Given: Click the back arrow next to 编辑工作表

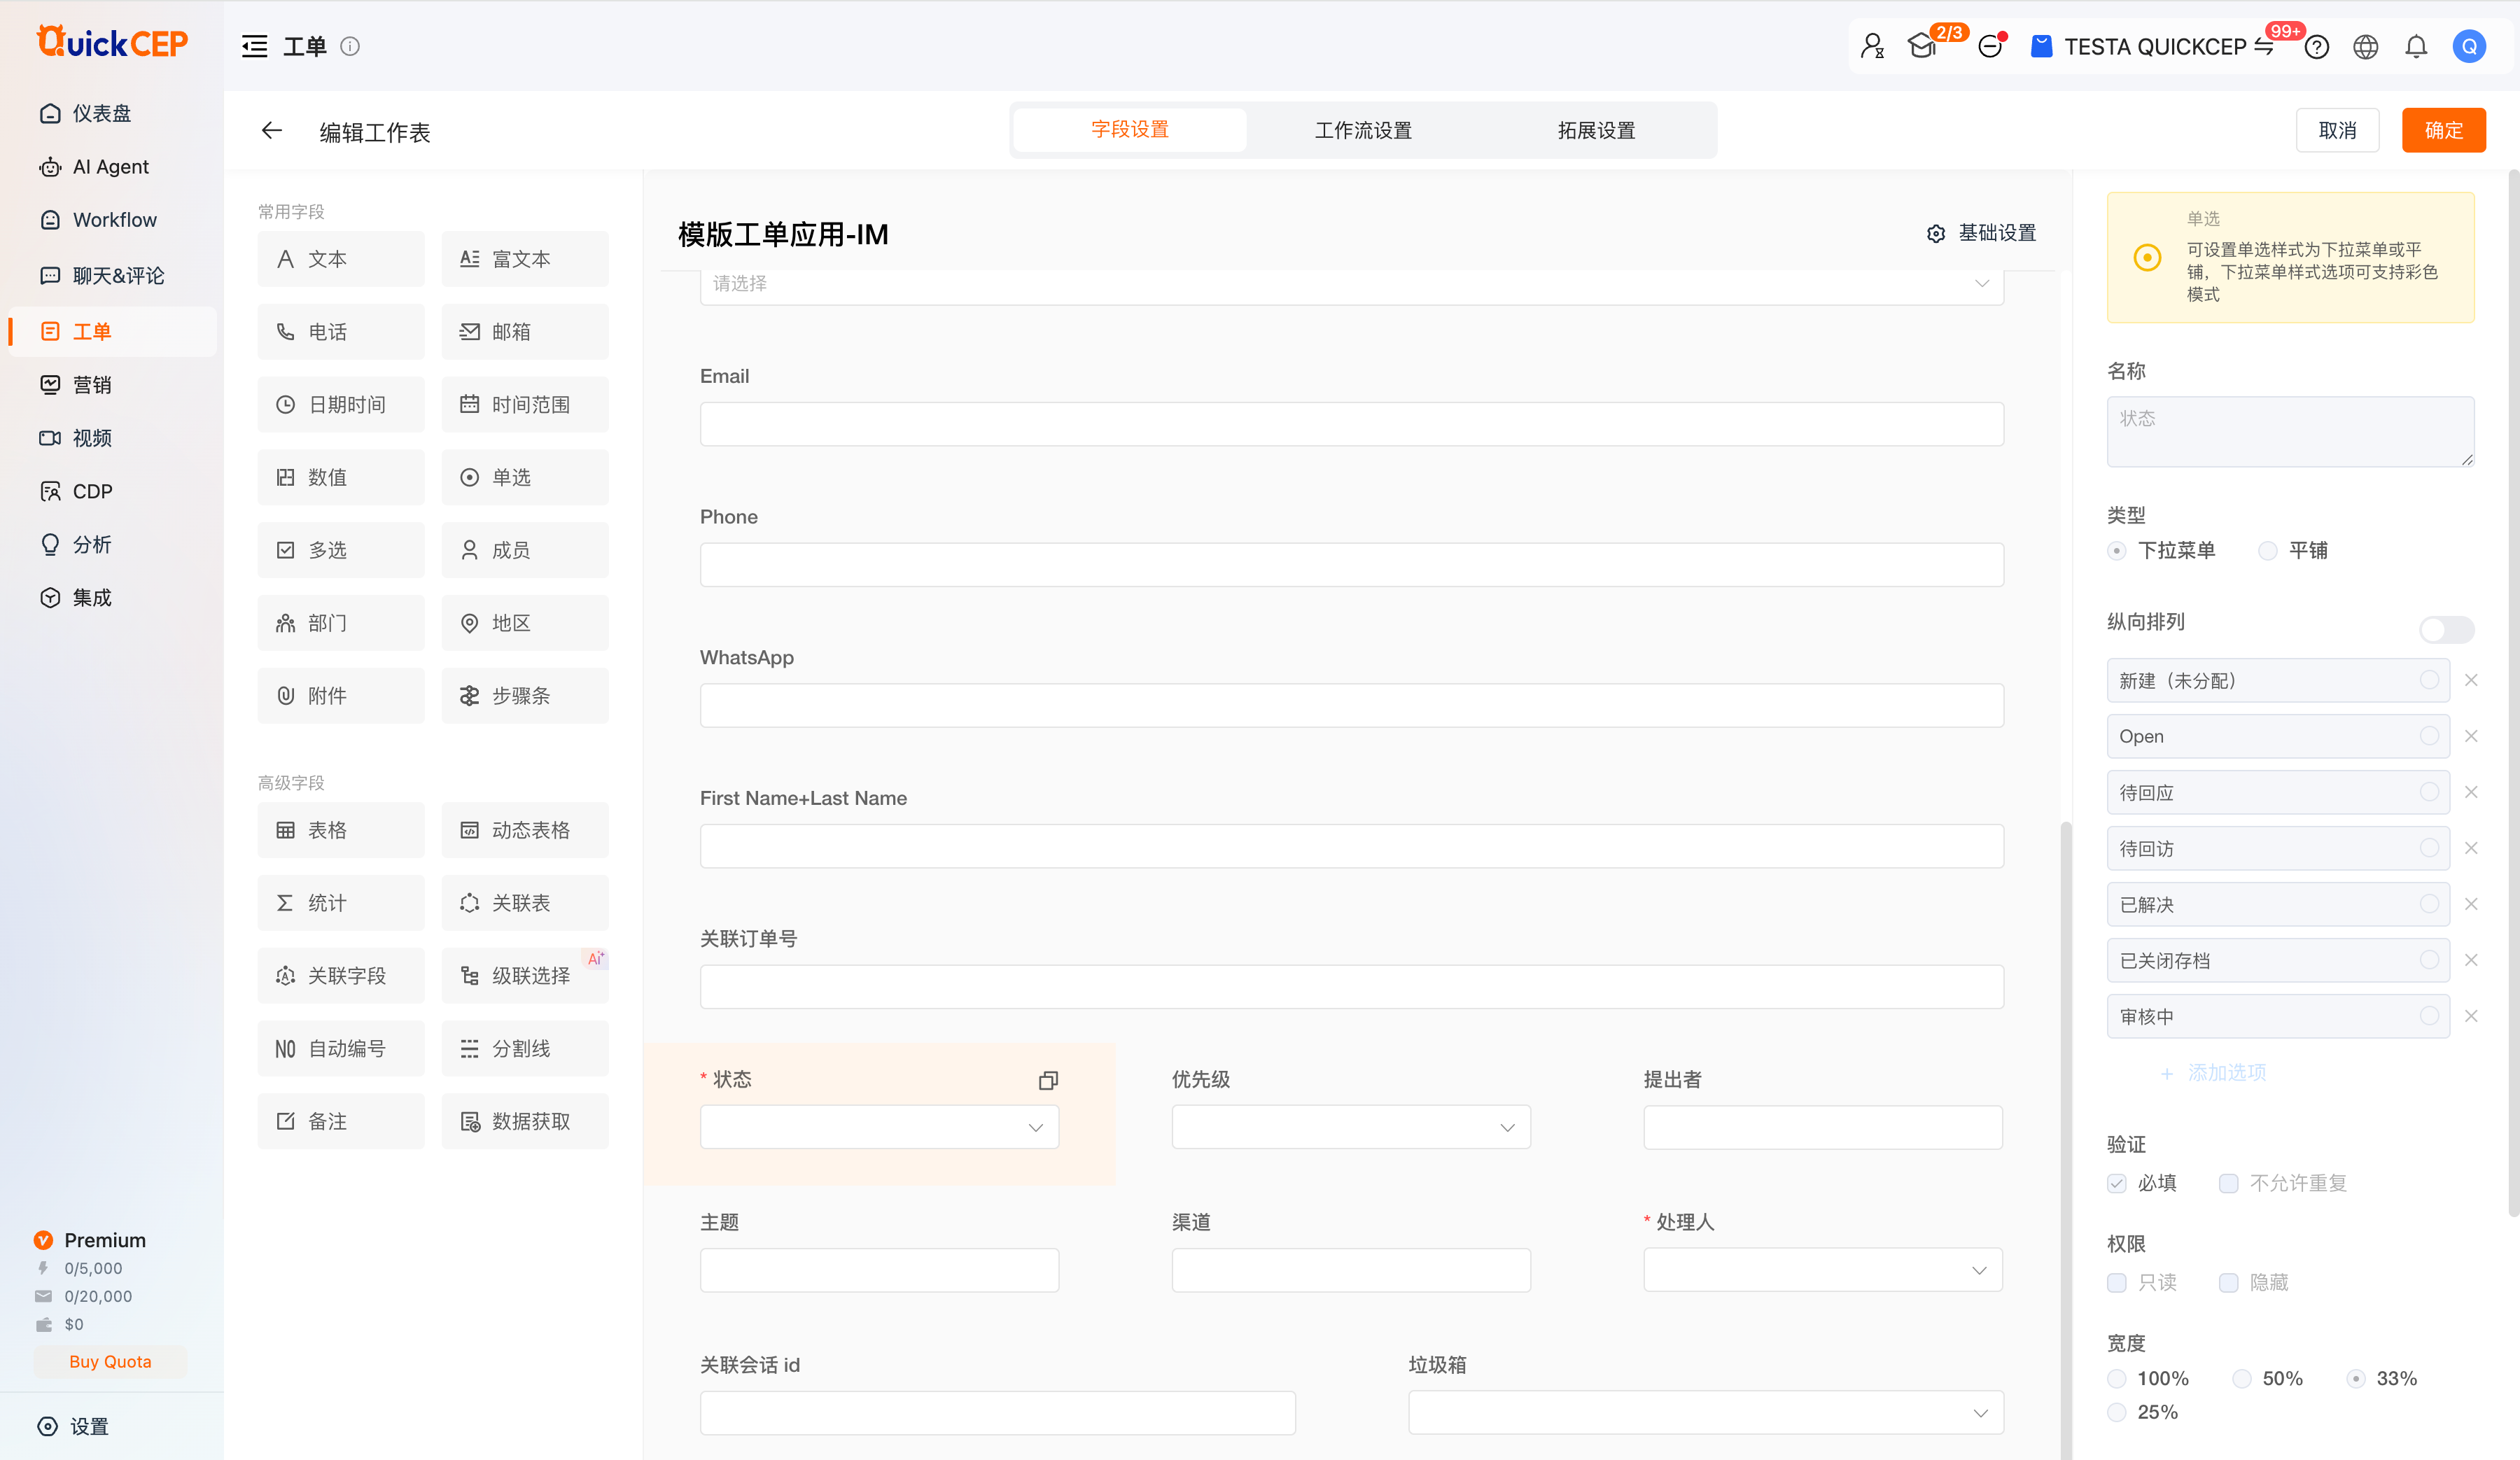Looking at the screenshot, I should 271,131.
